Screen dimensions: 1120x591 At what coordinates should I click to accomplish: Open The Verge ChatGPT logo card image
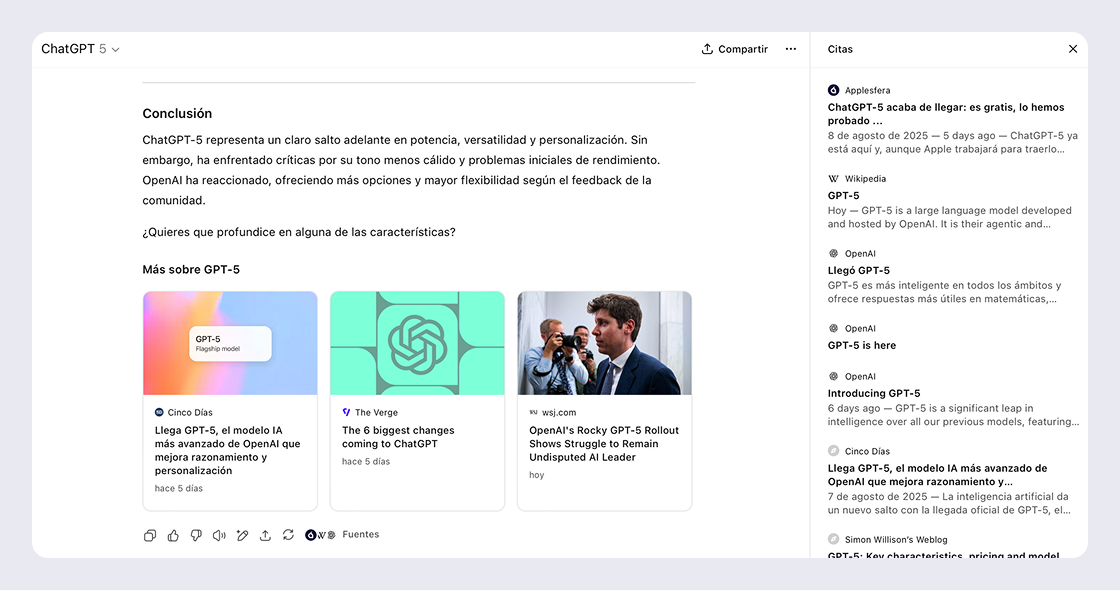pos(417,343)
